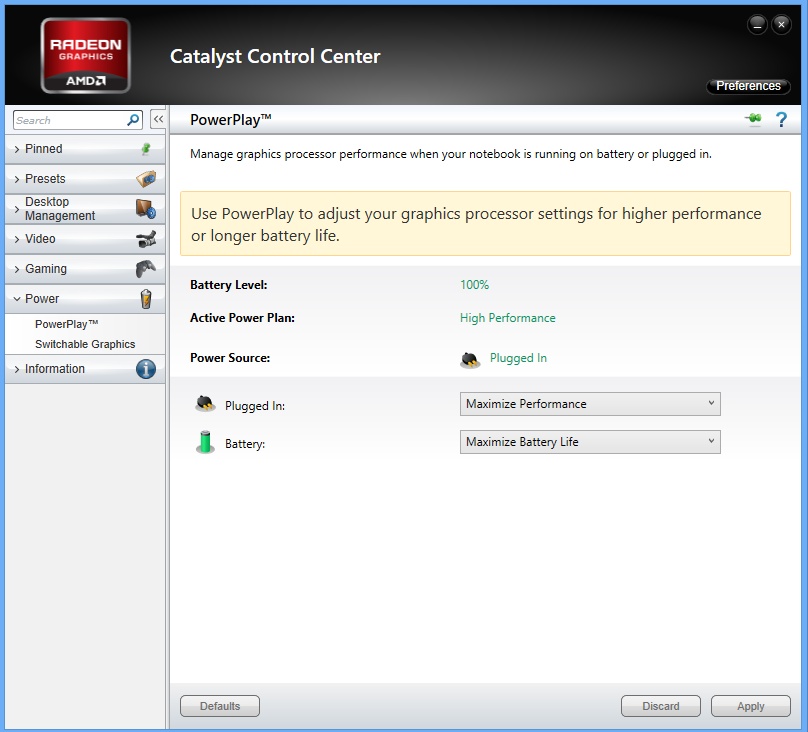The height and width of the screenshot is (732, 808).
Task: Click the Plugged In power source text
Action: coord(518,358)
